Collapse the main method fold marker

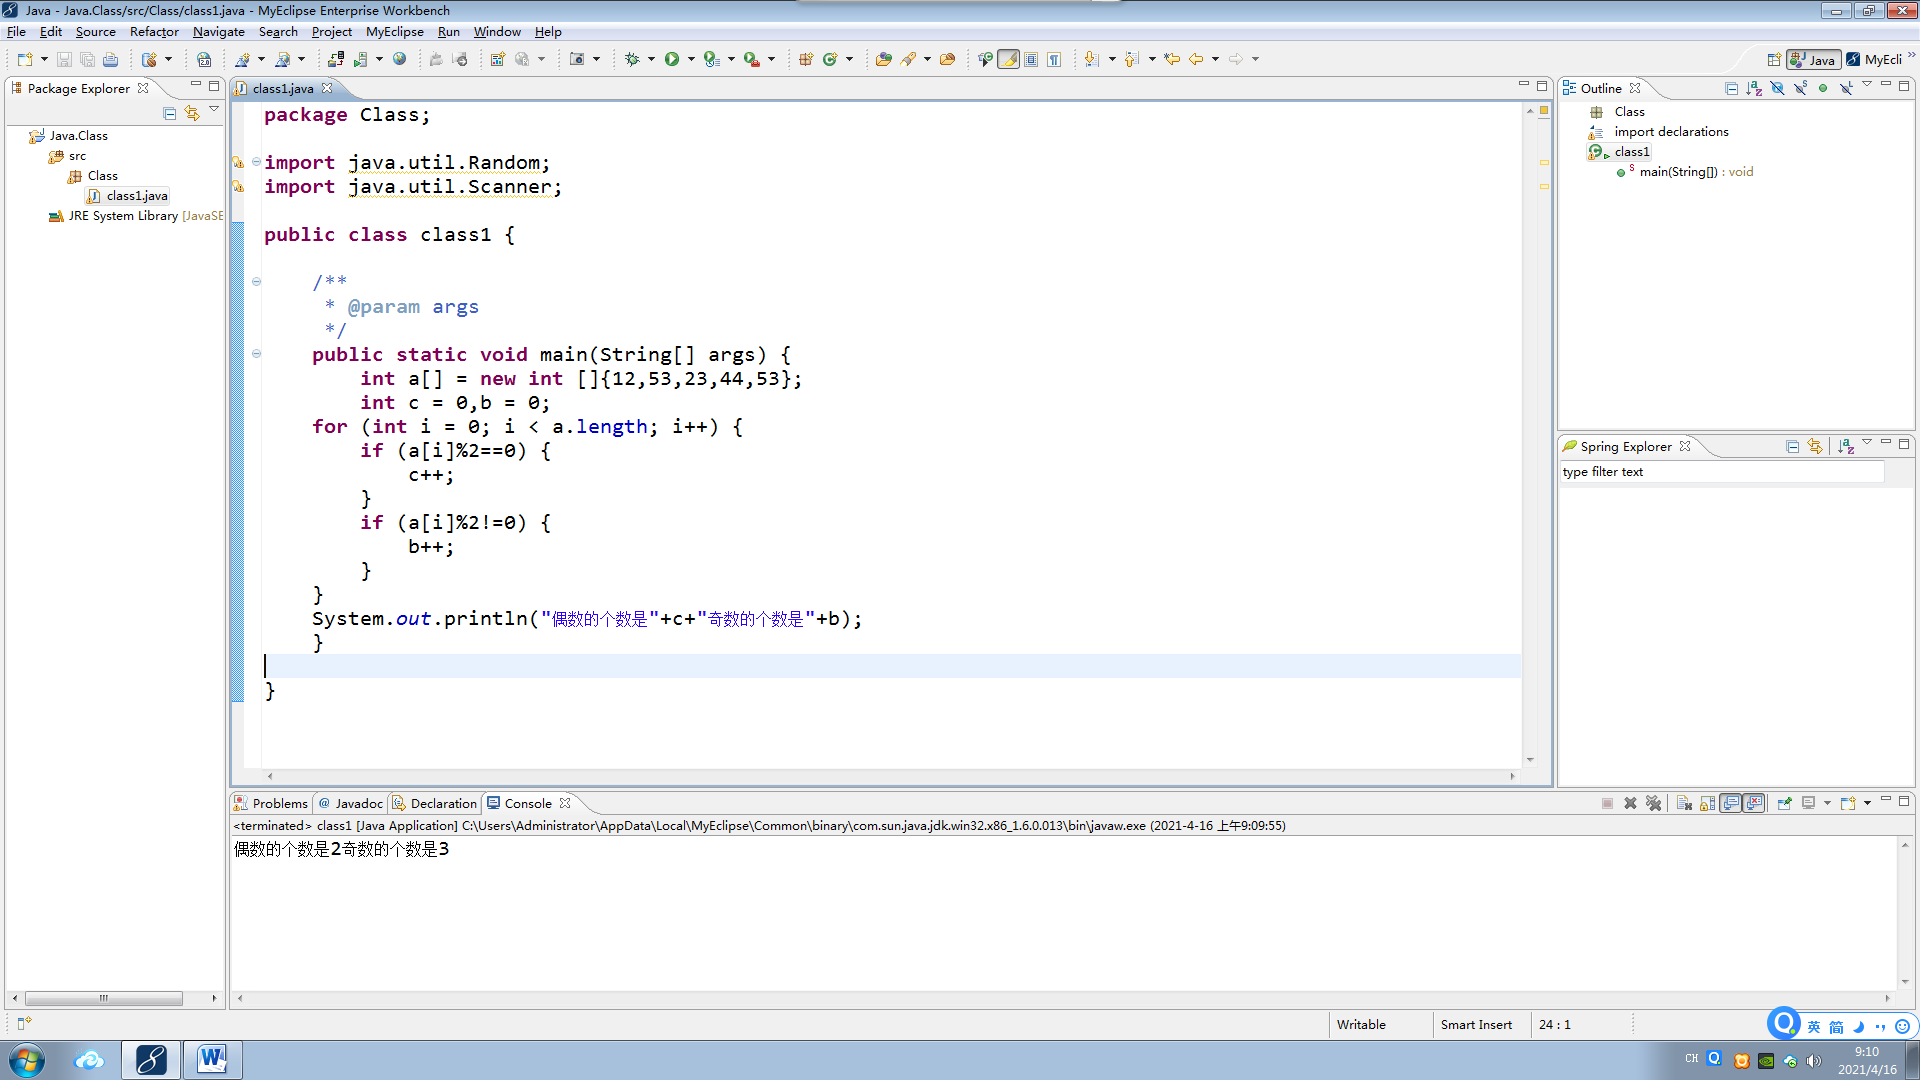click(x=257, y=354)
